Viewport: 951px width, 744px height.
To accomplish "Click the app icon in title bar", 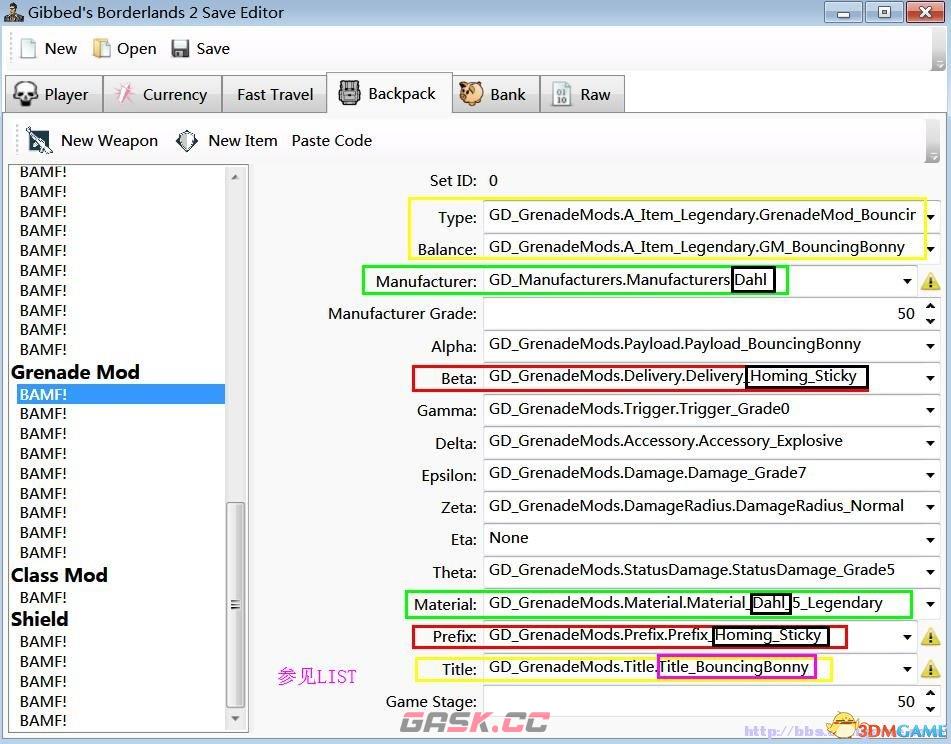I will [14, 12].
